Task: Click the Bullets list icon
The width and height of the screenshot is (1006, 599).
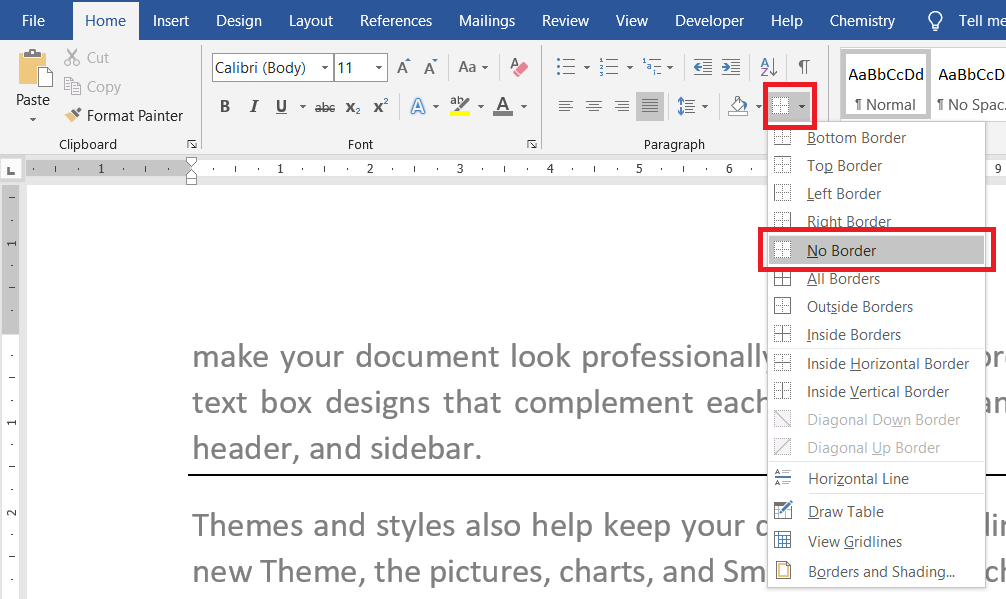Action: click(x=566, y=68)
